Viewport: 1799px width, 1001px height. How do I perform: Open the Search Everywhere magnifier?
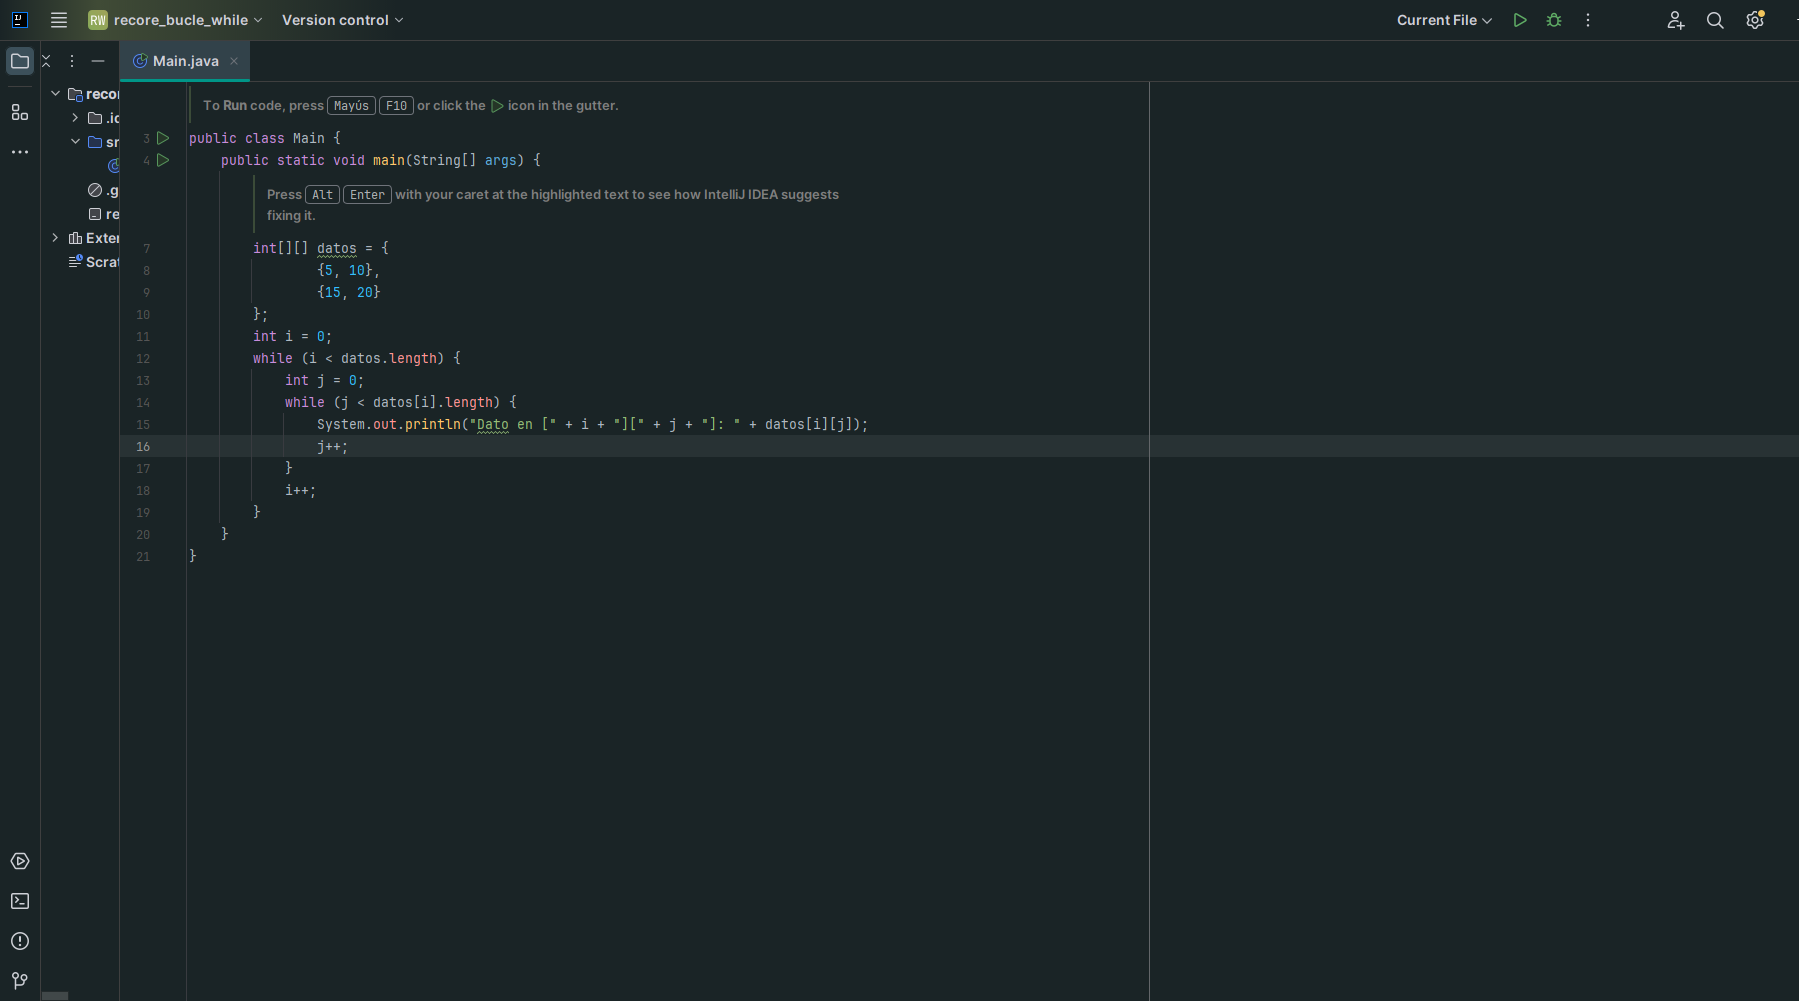coord(1714,20)
